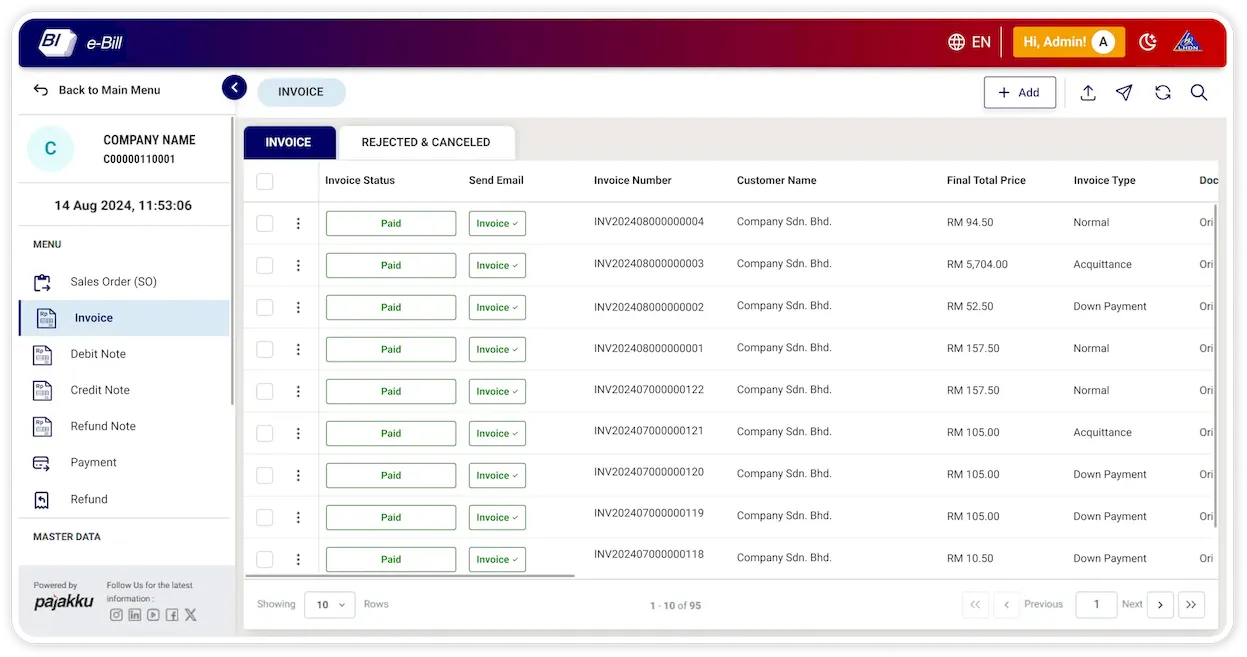Image resolution: width=1247 pixels, height=657 pixels.
Task: Click the upload/export icon in toolbar
Action: (x=1088, y=92)
